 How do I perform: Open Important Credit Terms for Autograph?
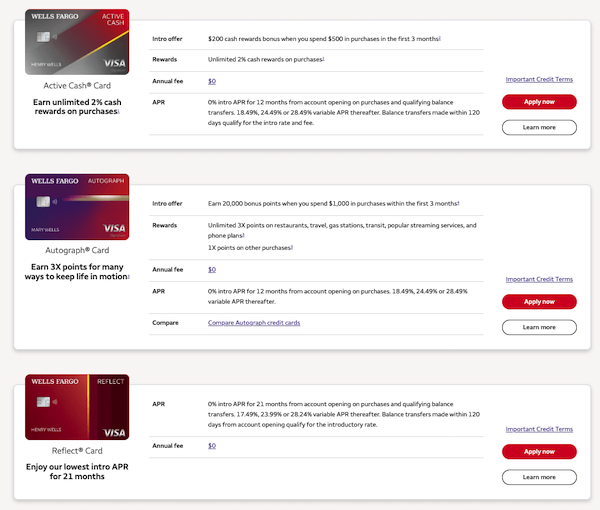pos(539,279)
